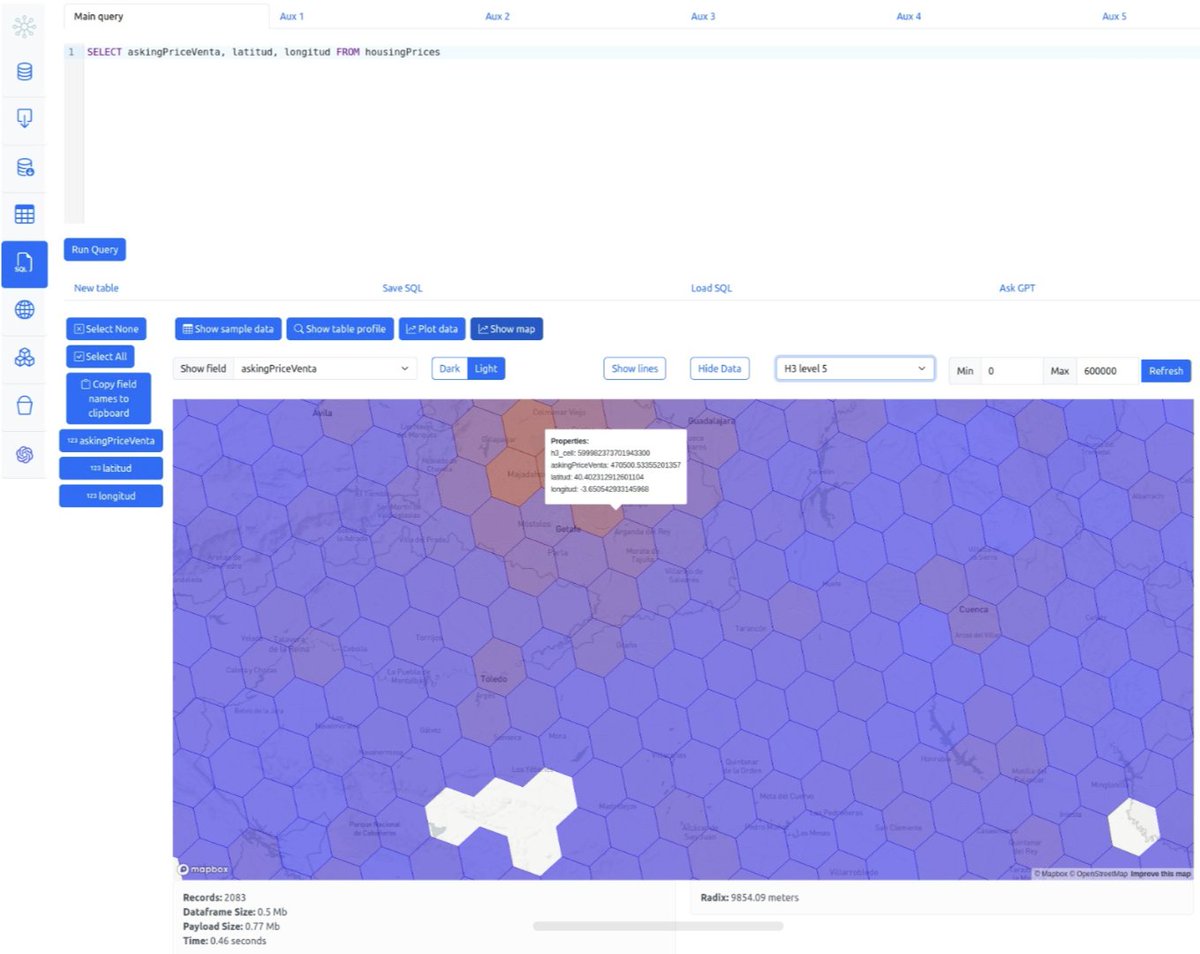Toggle the askingPriceVenta field button

(111, 440)
